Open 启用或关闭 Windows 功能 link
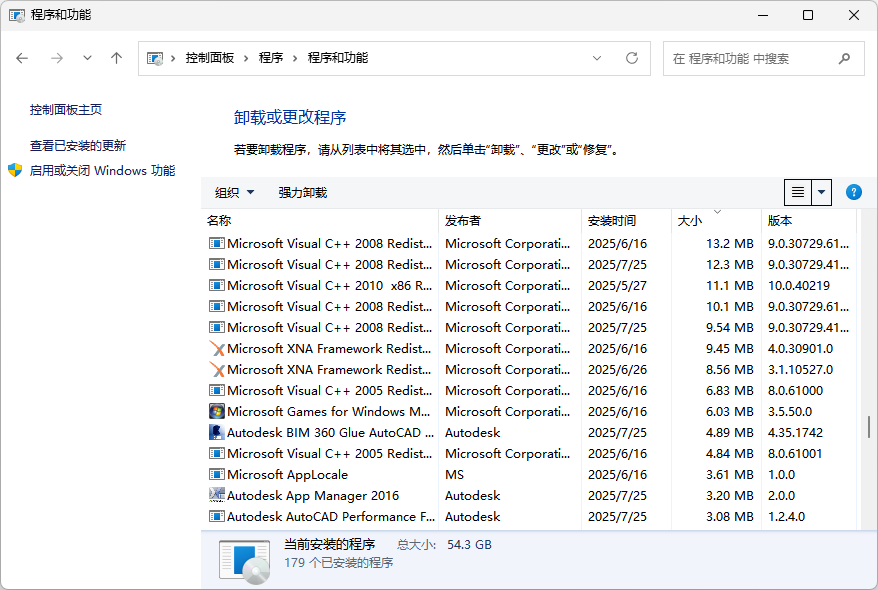Image resolution: width=878 pixels, height=590 pixels. [102, 171]
